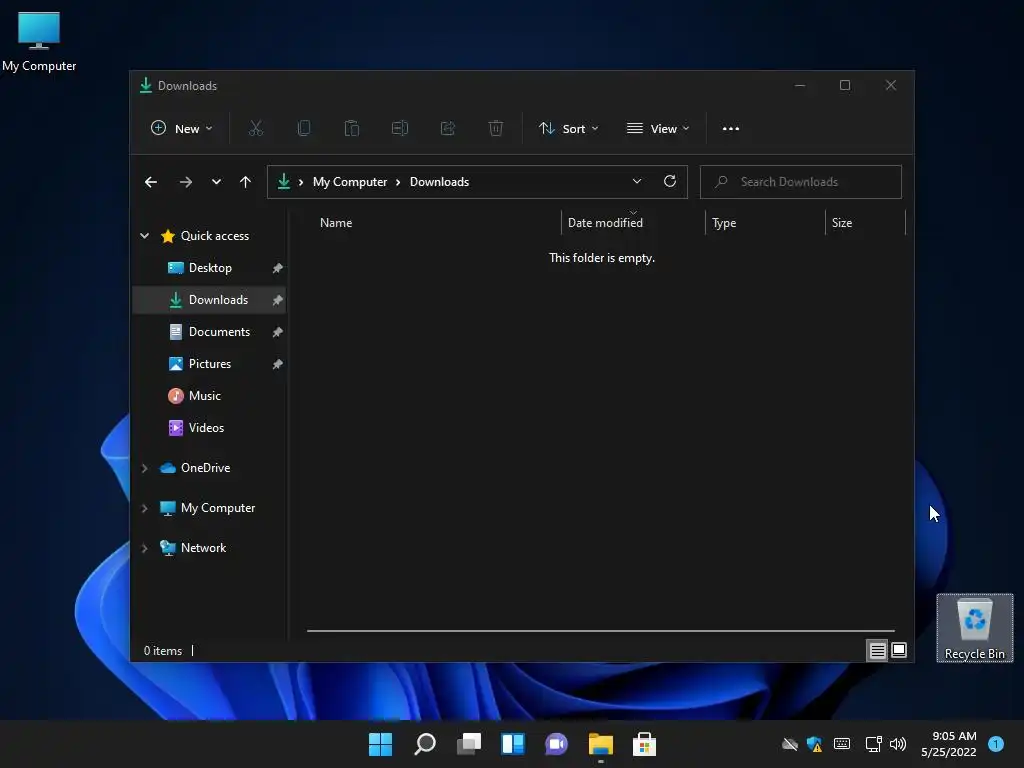Open the Sort options dropdown
Viewport: 1024px width, 768px height.
click(569, 129)
